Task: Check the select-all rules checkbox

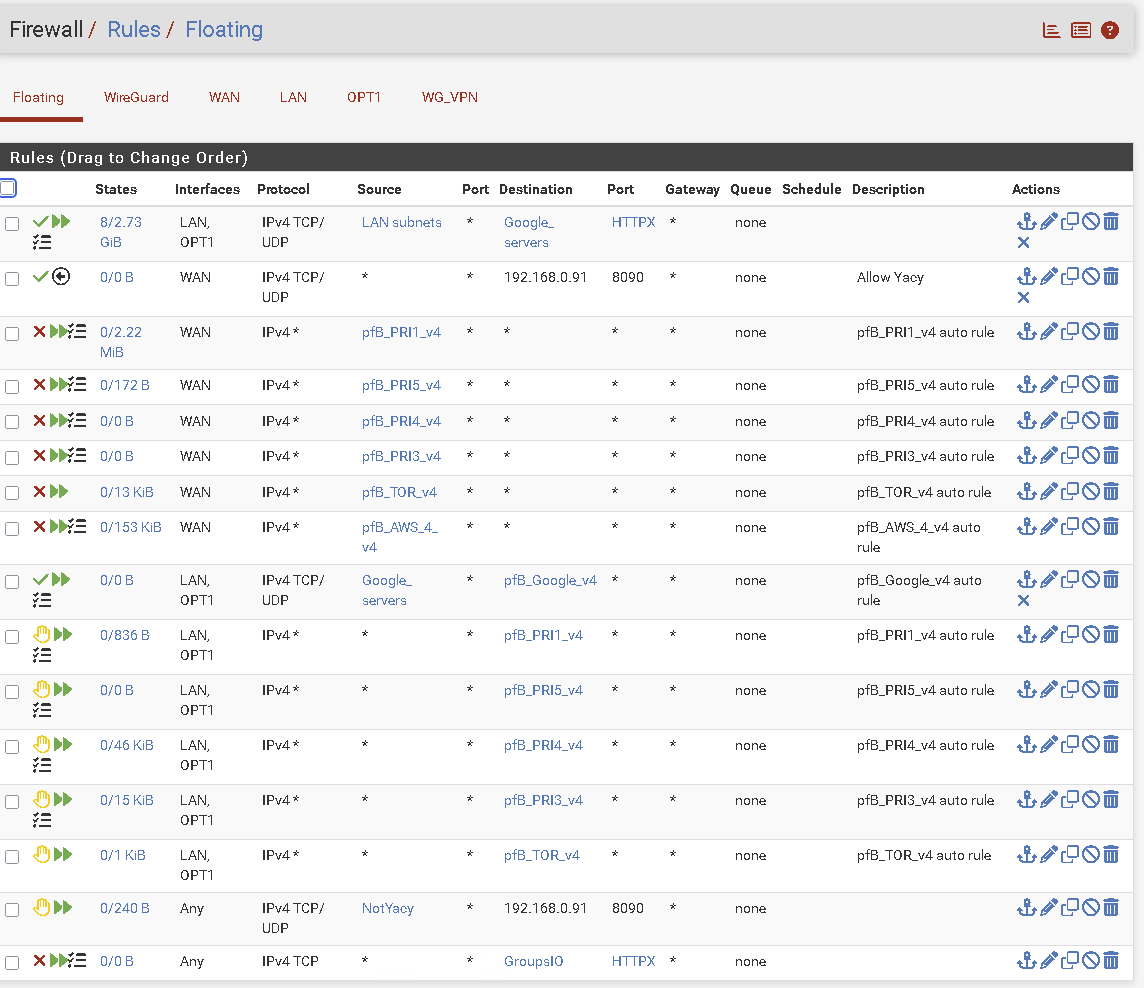Action: pyautogui.click(x=8, y=188)
